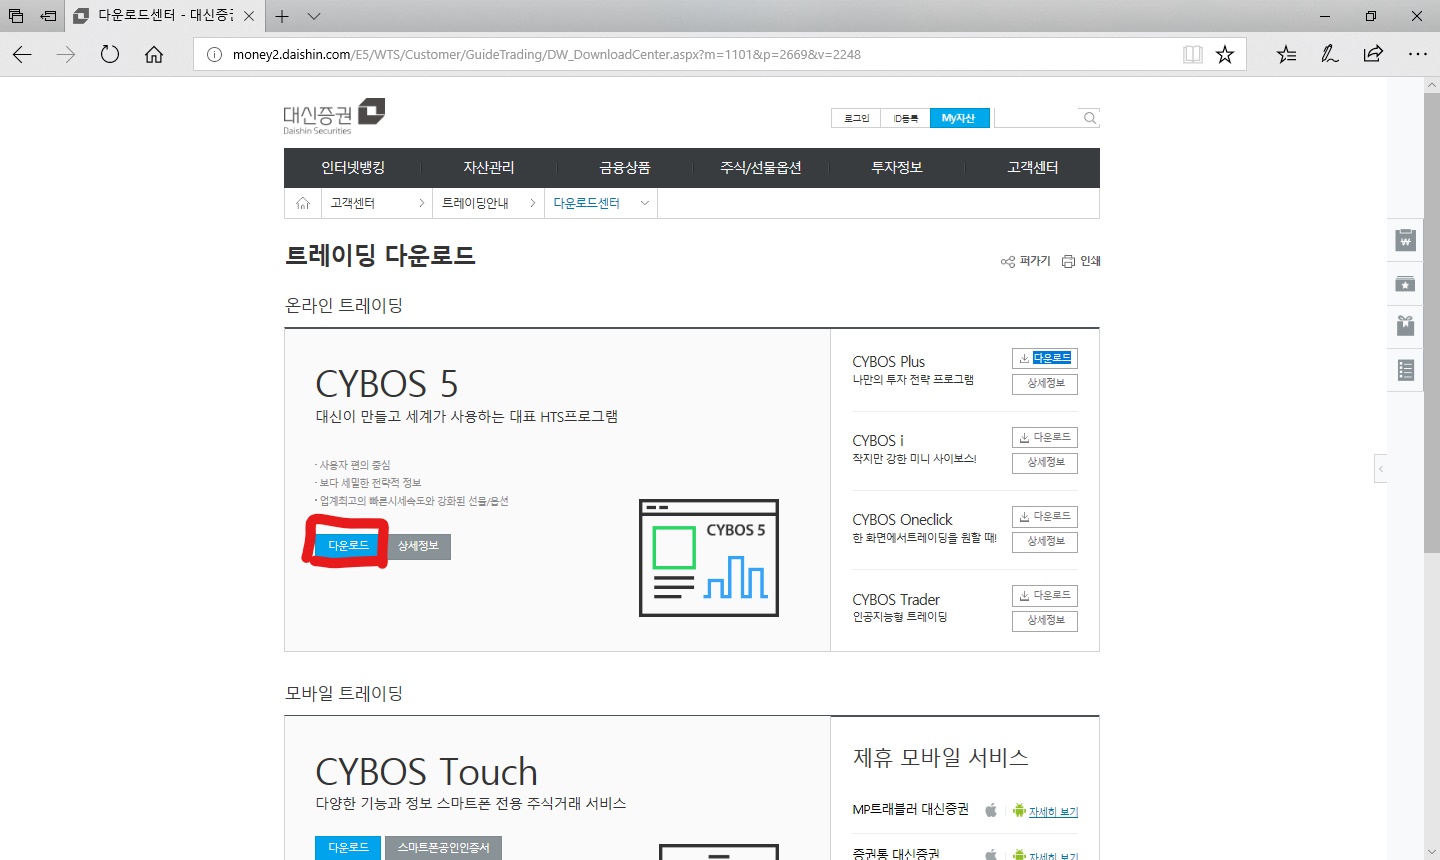1440x860 pixels.
Task: Click the site search input field
Action: 1038,118
